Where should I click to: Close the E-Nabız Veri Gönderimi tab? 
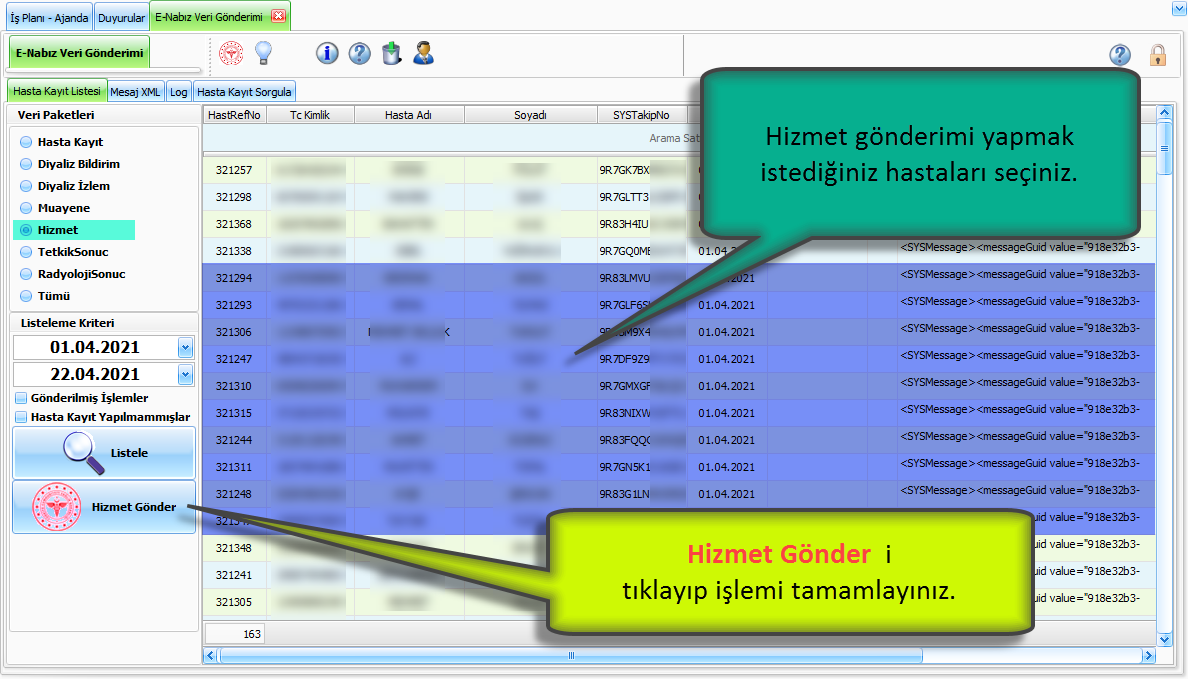coord(278,16)
